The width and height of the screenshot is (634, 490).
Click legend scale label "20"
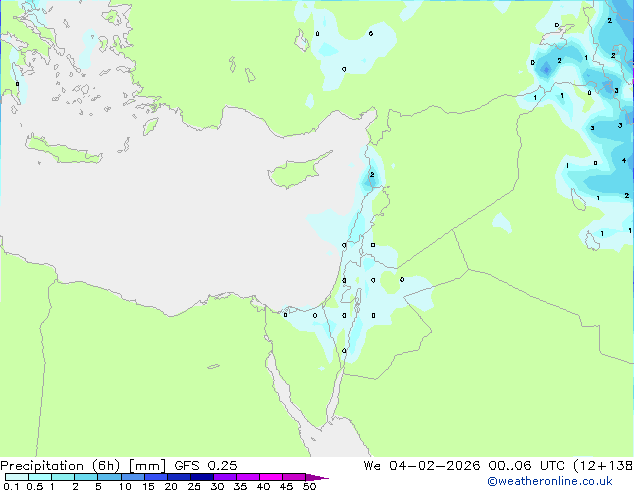[171, 486]
